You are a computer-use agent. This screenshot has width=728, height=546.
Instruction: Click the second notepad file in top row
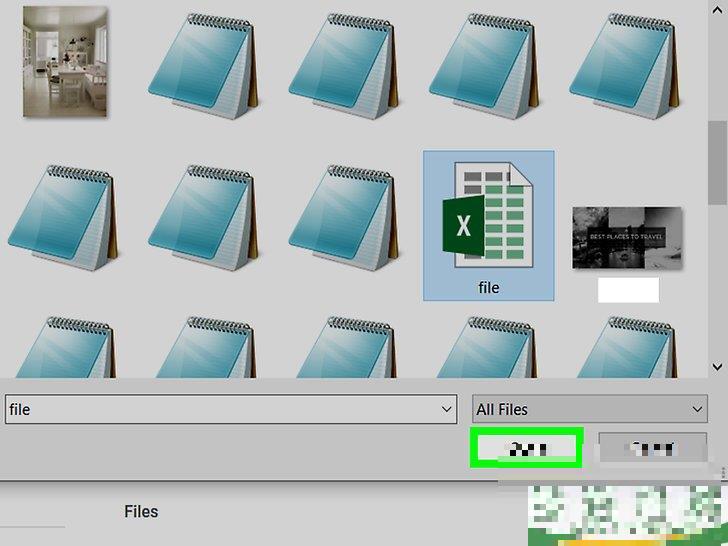click(x=344, y=65)
